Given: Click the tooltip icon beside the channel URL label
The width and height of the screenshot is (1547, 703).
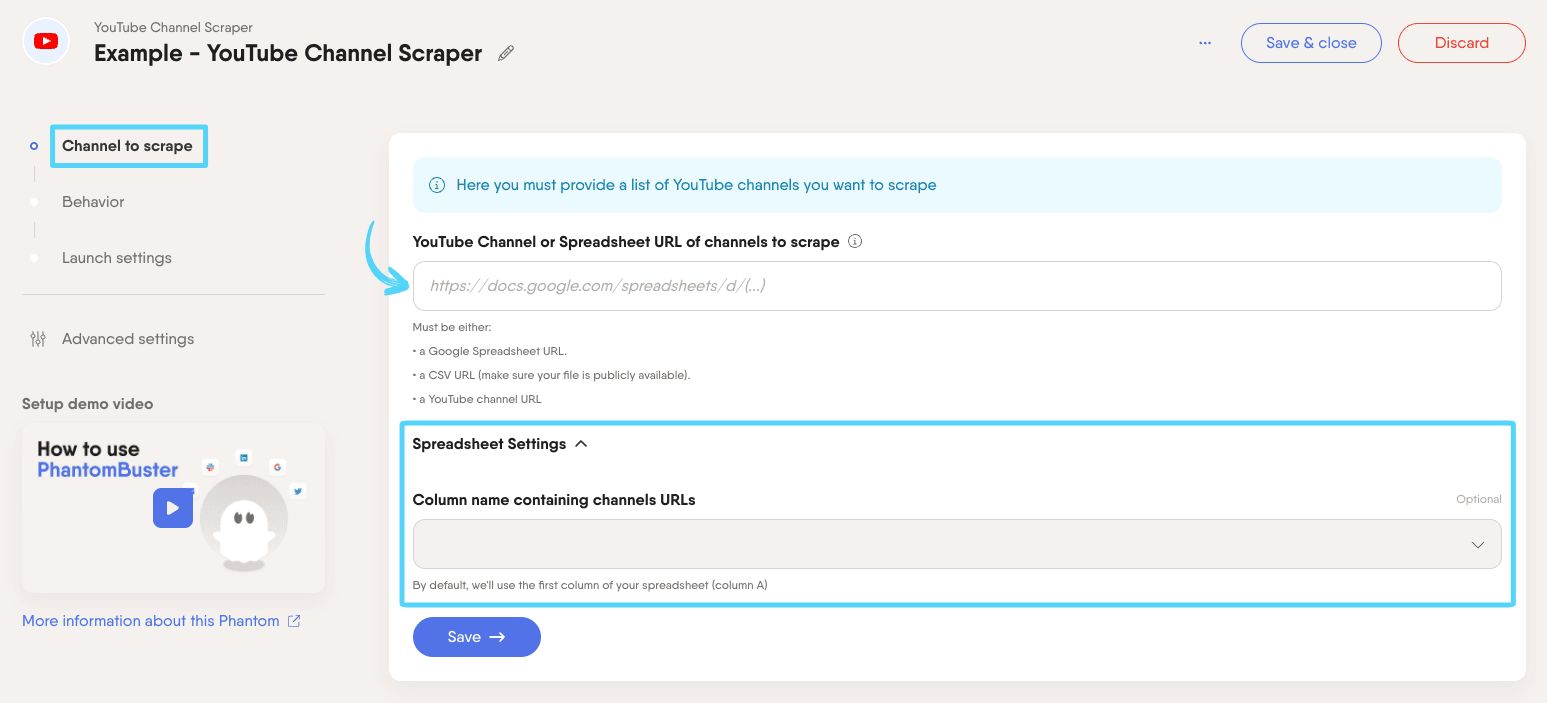Looking at the screenshot, I should 854,241.
